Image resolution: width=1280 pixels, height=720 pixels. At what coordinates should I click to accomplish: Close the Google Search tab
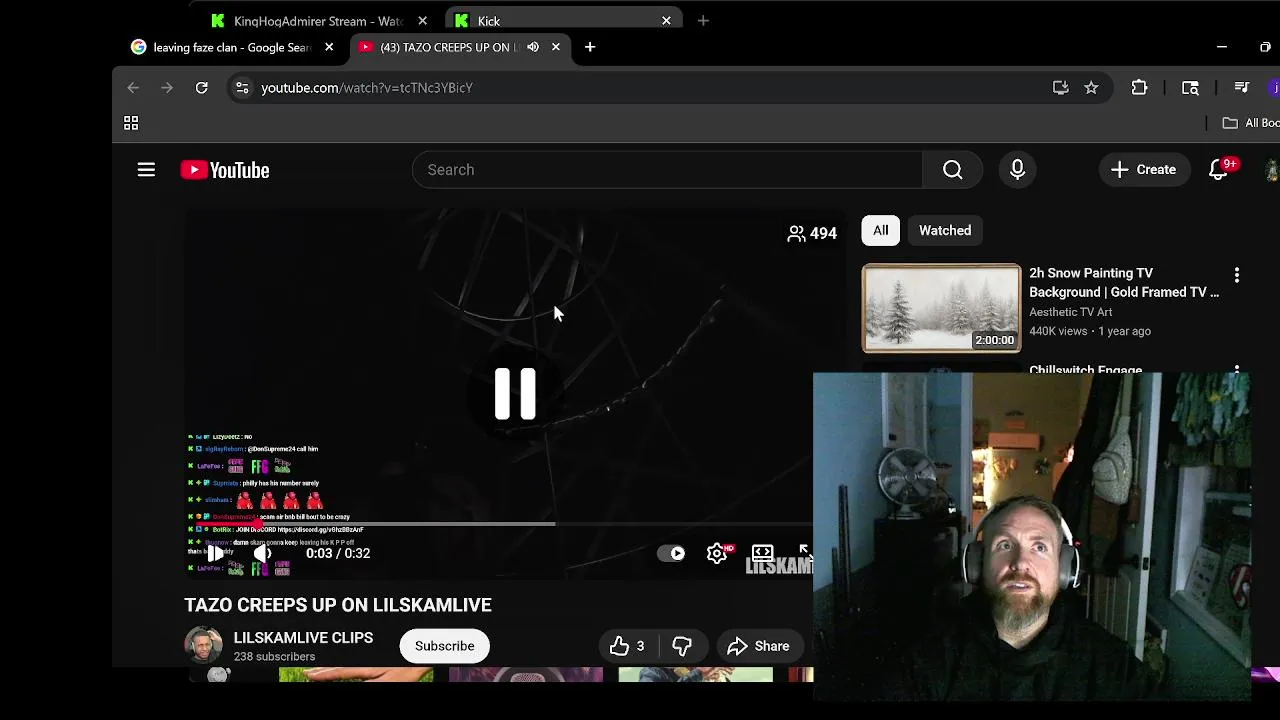pyautogui.click(x=329, y=47)
